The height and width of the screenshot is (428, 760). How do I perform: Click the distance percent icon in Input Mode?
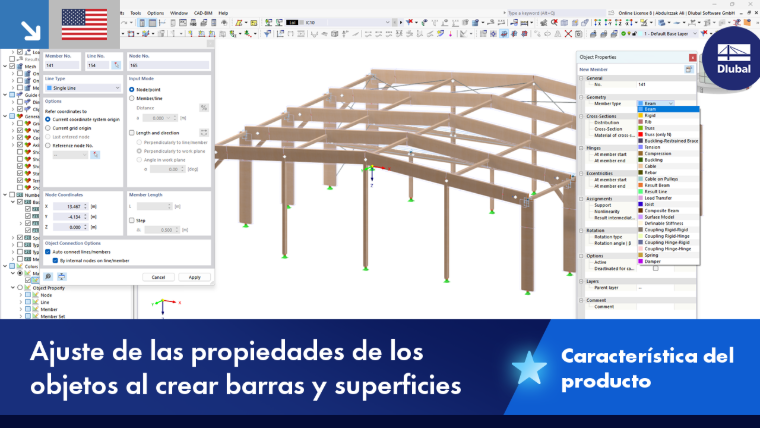pos(204,108)
